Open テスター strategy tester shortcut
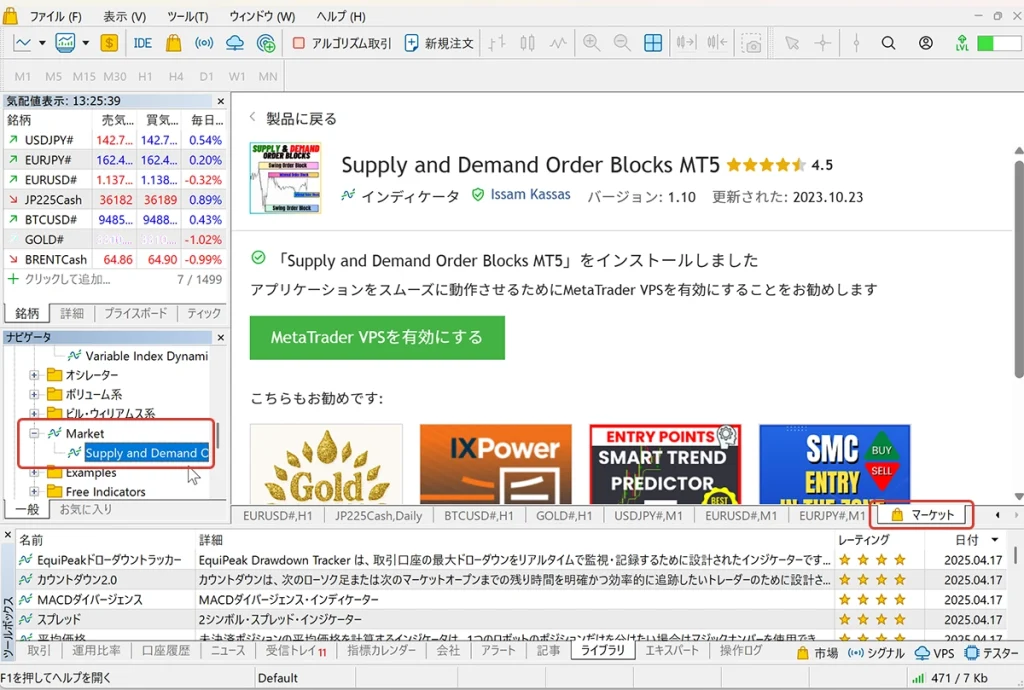 991,653
